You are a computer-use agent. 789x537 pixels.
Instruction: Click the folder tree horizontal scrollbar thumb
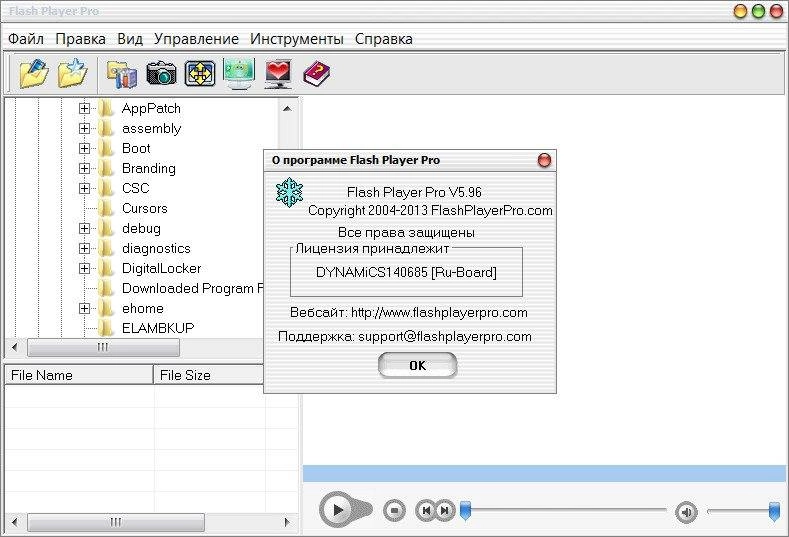point(103,347)
